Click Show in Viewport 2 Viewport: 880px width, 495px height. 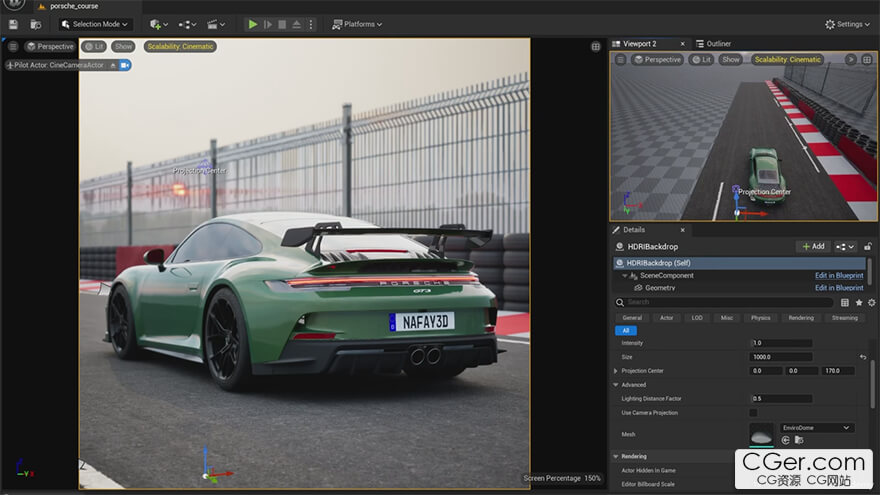[731, 59]
